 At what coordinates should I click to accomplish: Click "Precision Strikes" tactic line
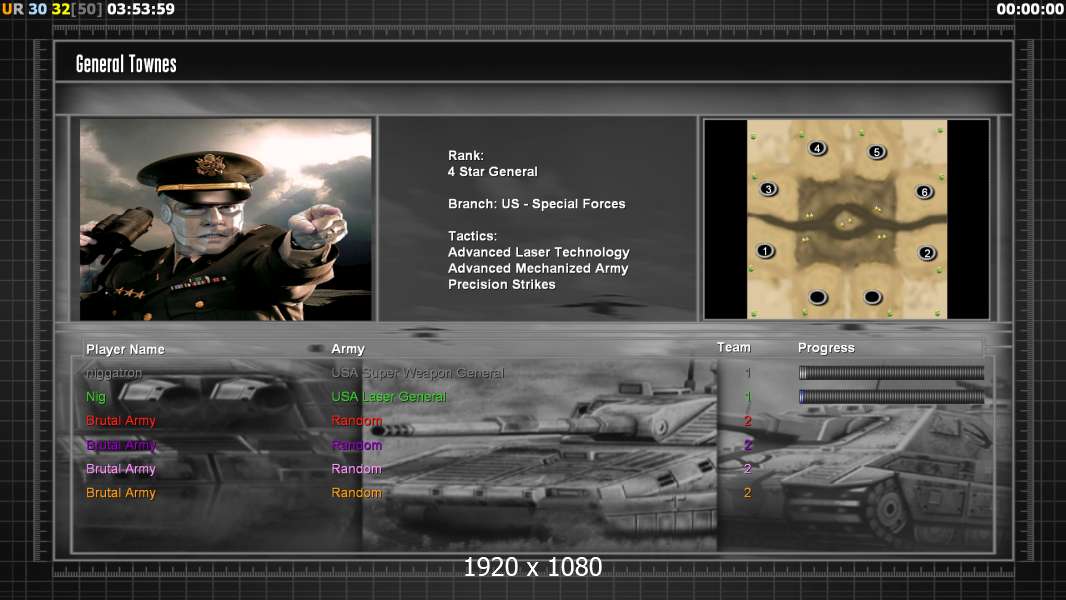point(501,285)
